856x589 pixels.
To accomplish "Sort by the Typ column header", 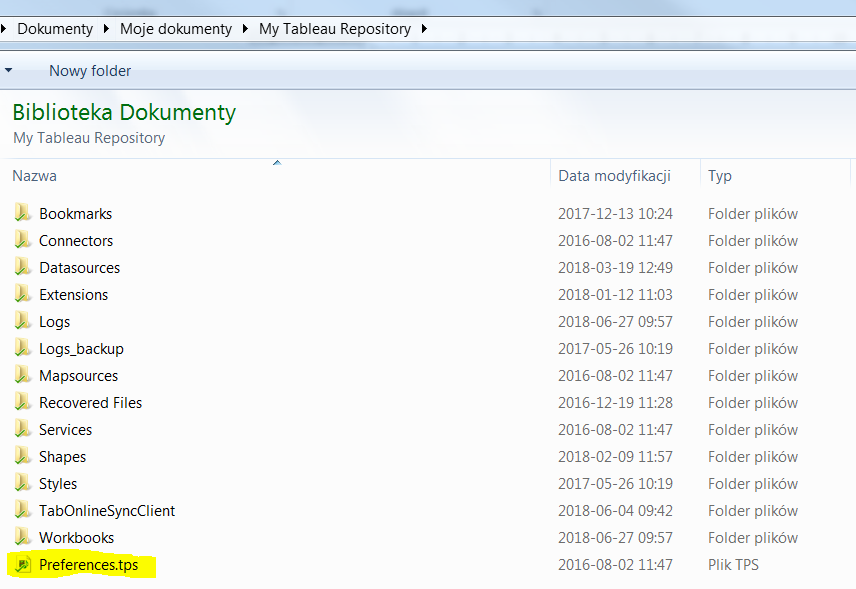I will 720,176.
